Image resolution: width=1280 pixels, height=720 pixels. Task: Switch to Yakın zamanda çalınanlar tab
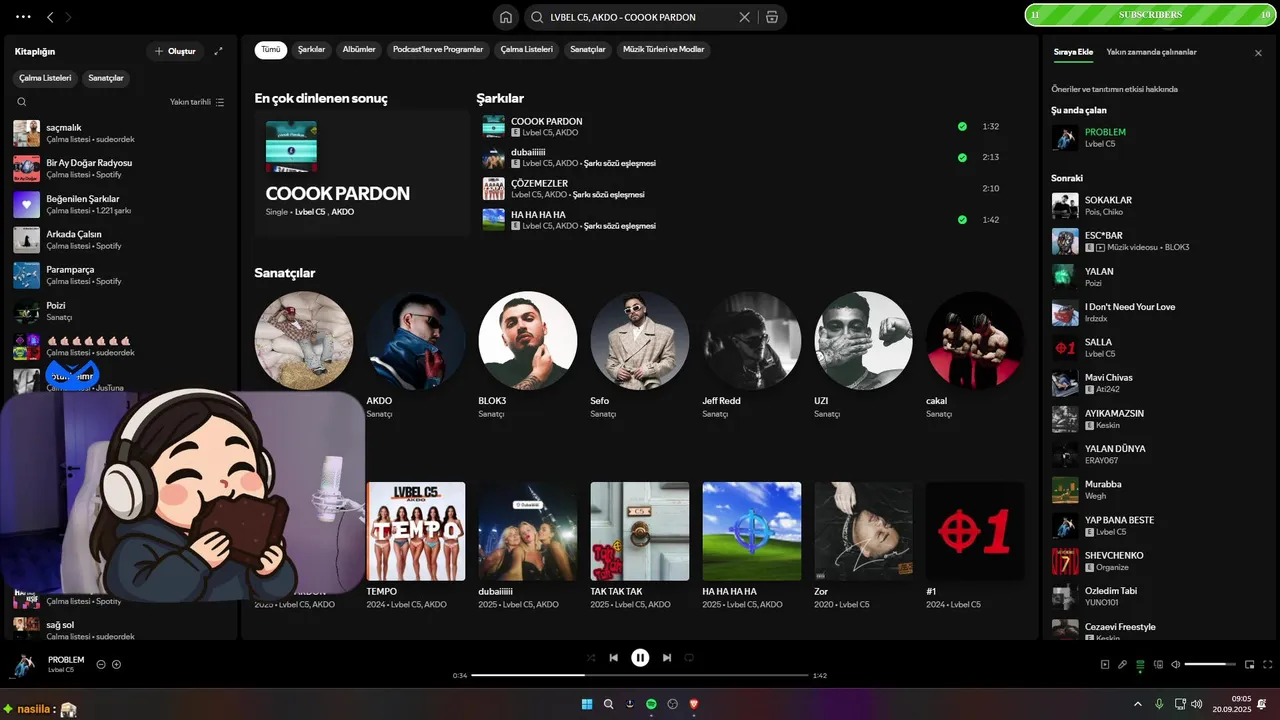[x=1151, y=52]
